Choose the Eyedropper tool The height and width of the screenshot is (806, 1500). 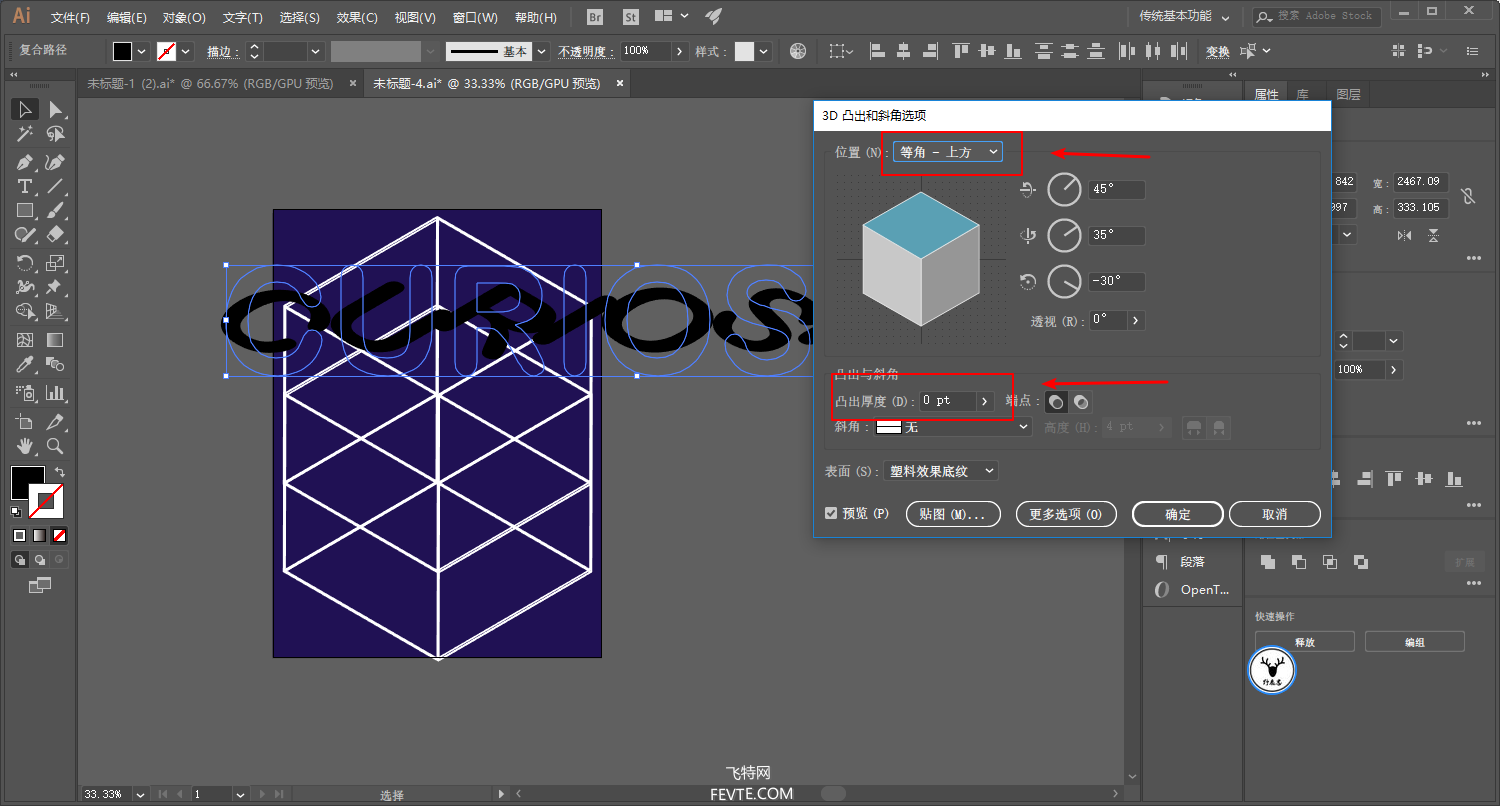[x=25, y=365]
